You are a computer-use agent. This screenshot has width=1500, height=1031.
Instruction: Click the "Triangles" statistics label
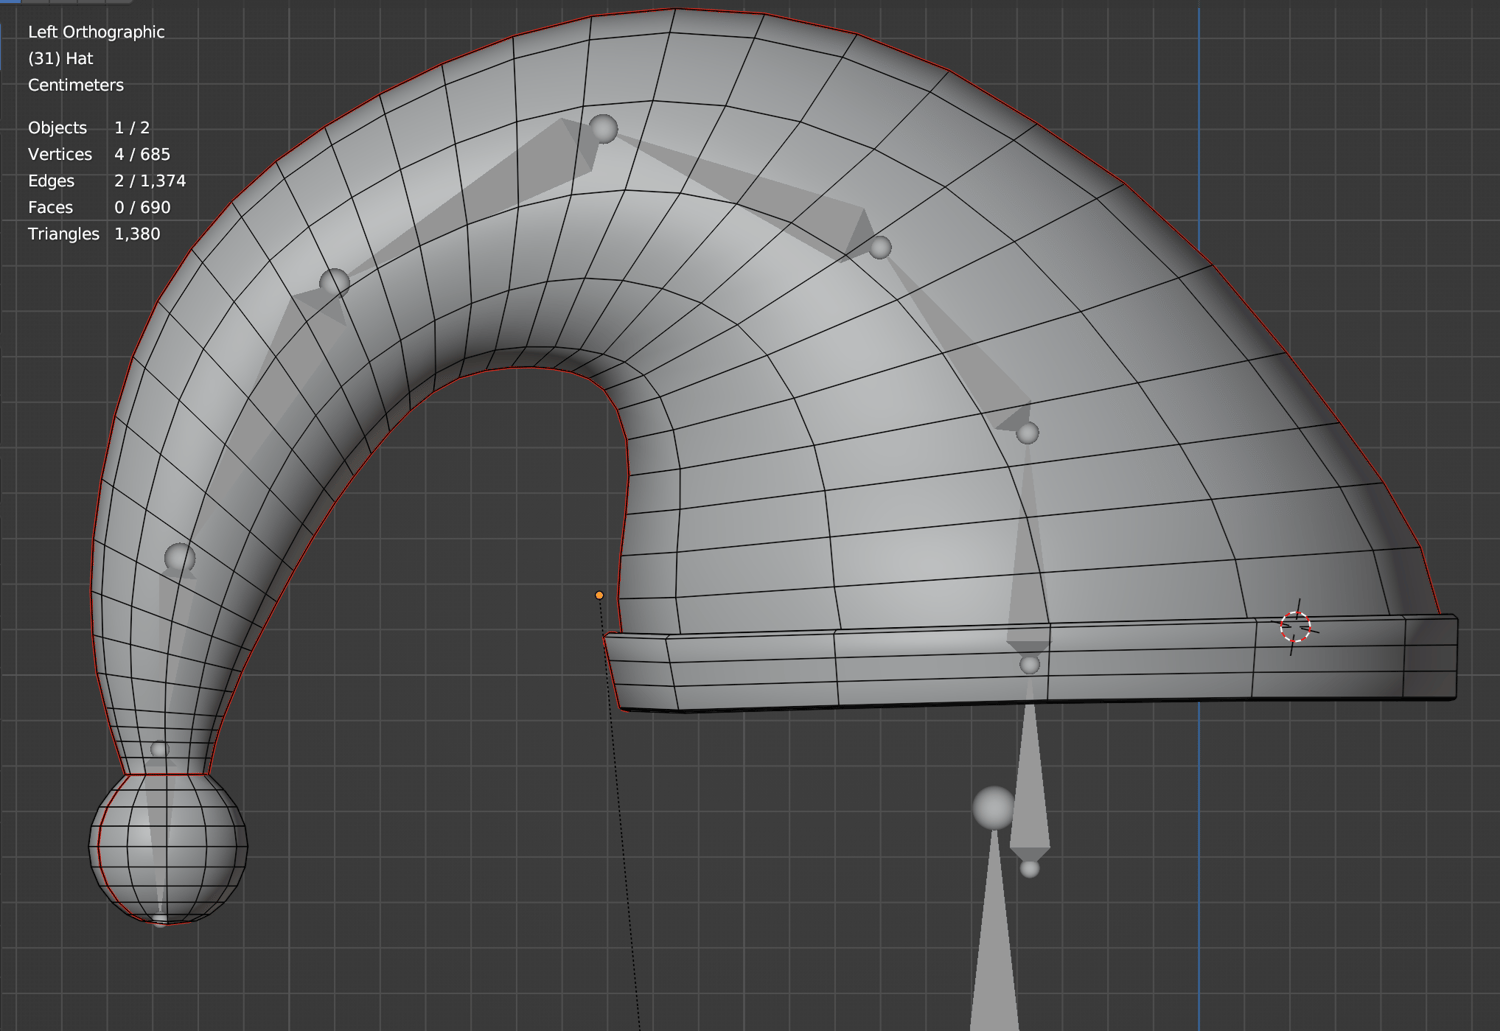64,234
